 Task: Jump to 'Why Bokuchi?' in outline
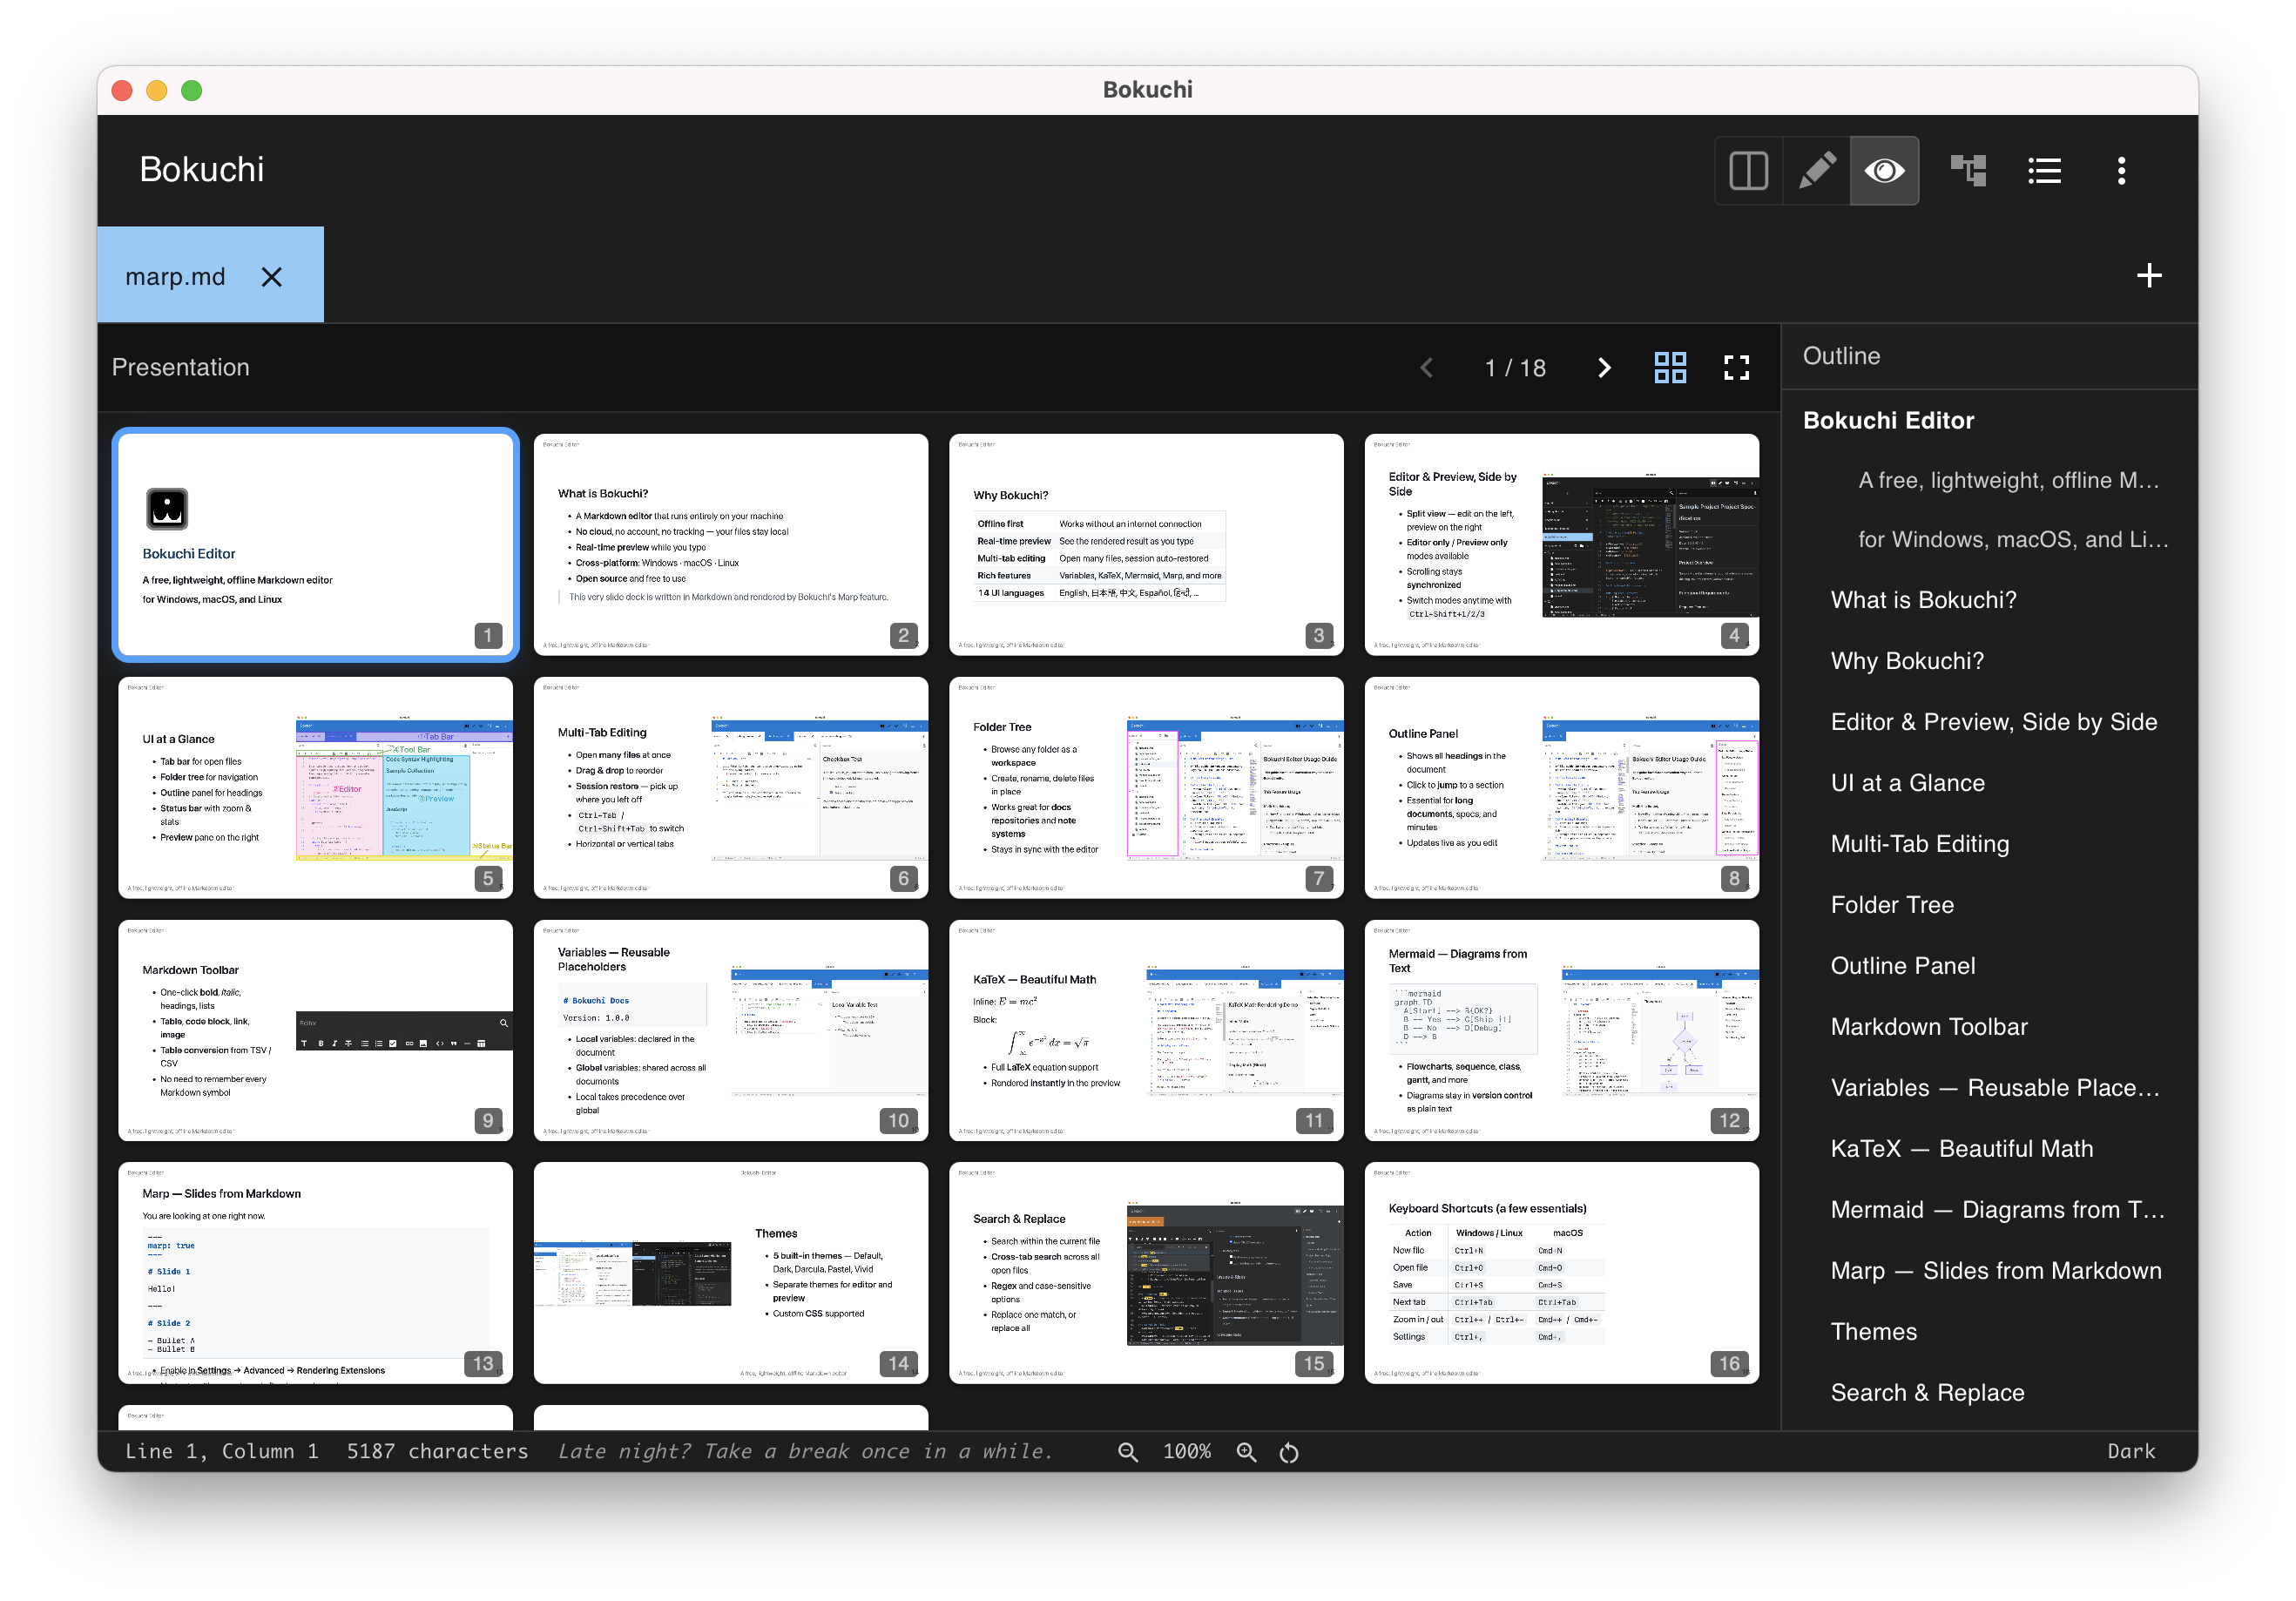click(x=1907, y=661)
